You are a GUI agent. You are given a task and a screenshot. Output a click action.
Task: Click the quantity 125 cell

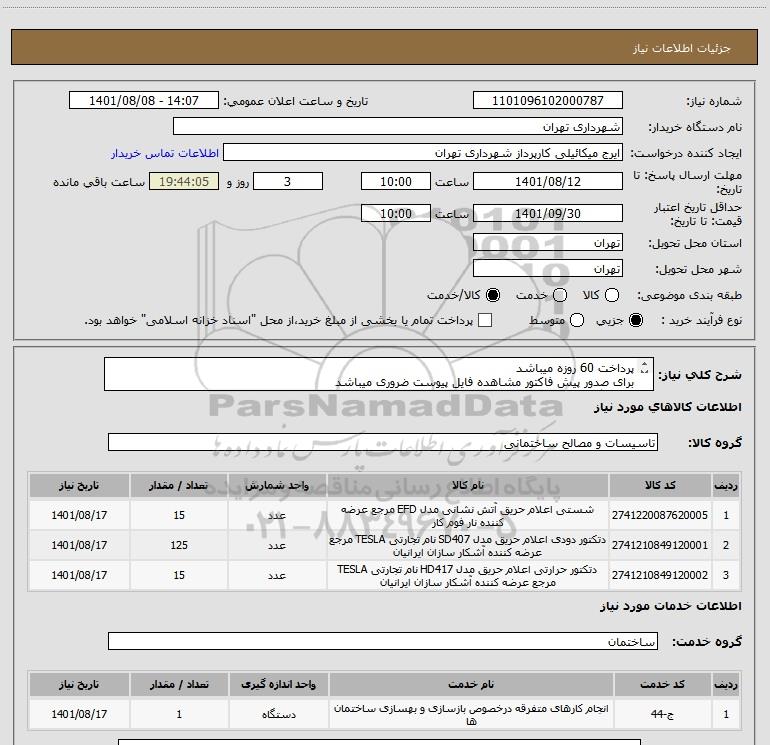tap(179, 545)
